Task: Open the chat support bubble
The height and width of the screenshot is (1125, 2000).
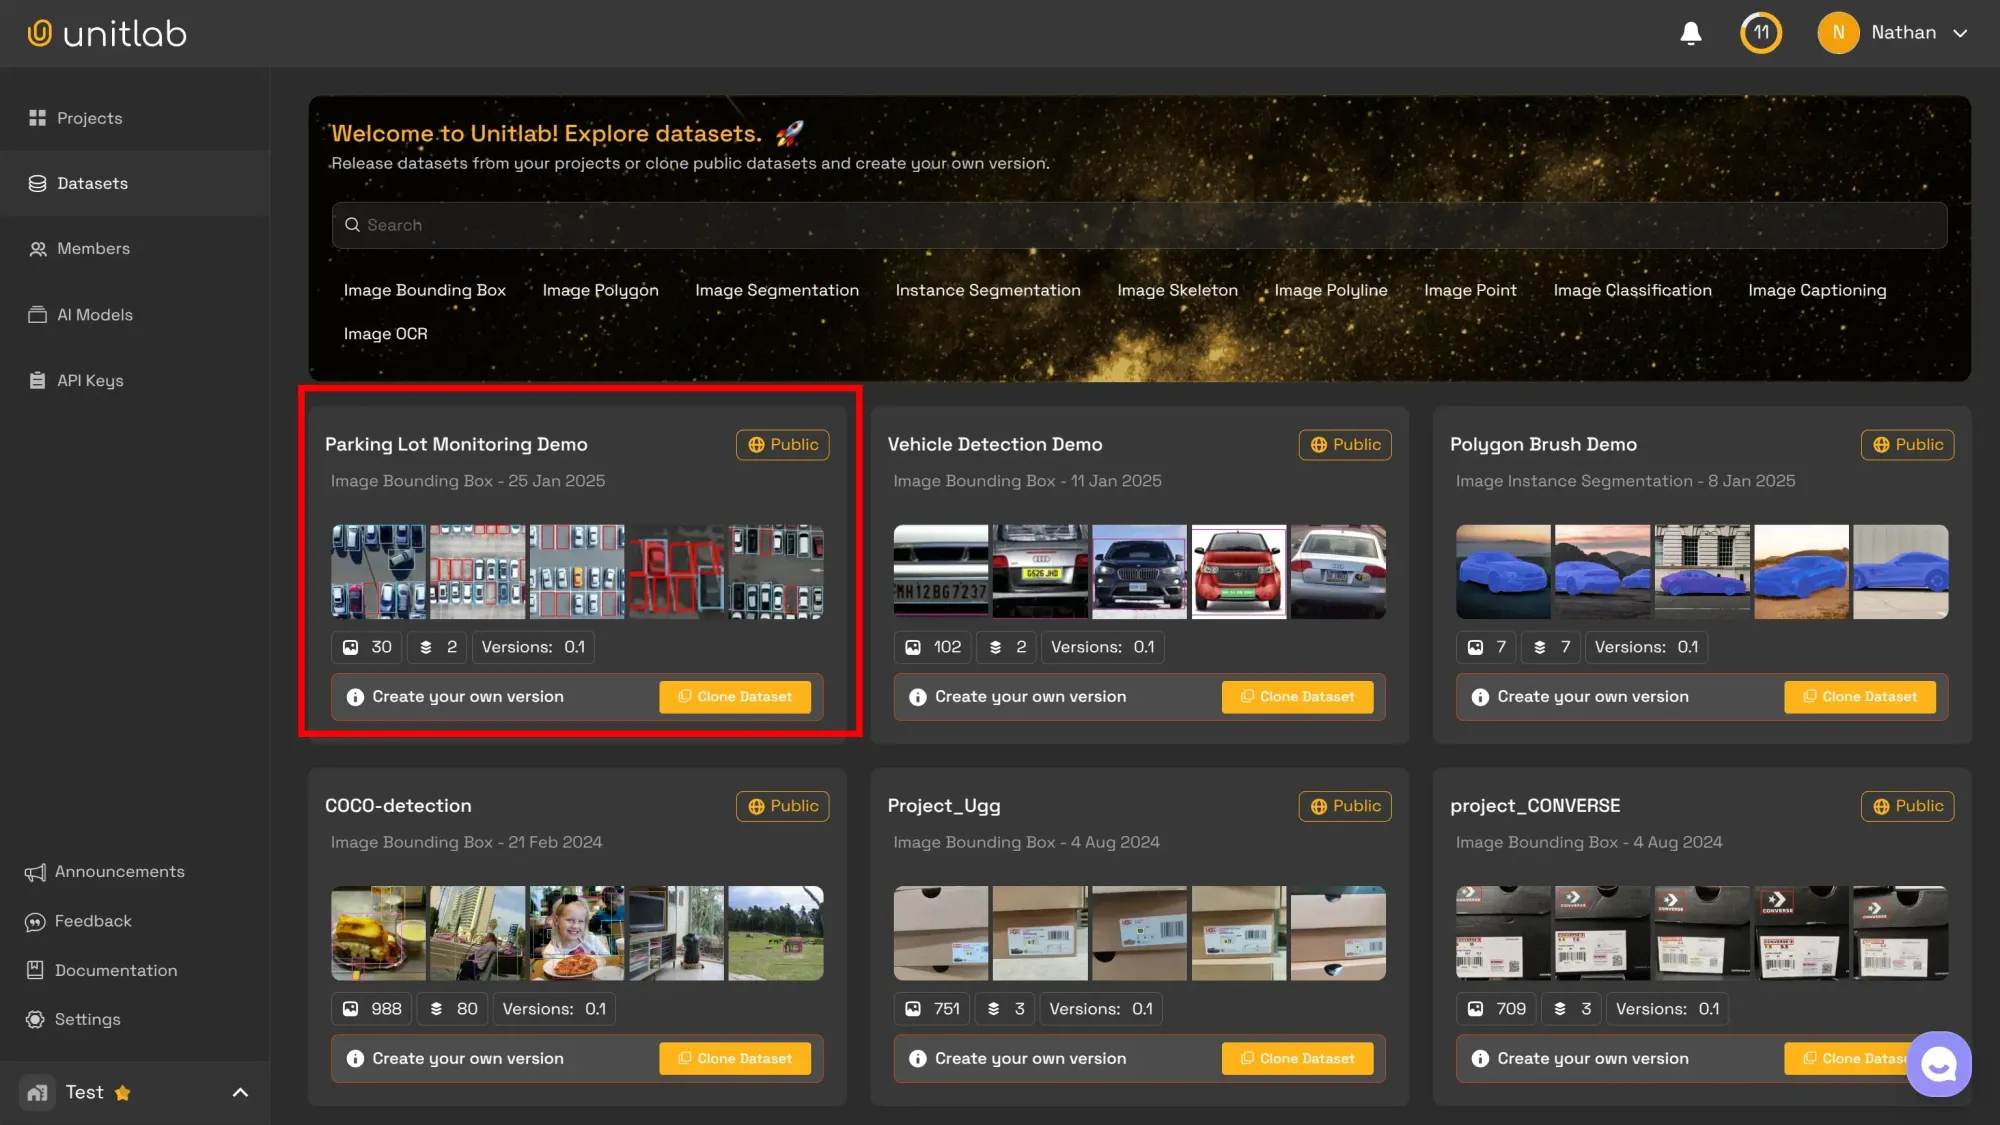Action: [x=1938, y=1064]
